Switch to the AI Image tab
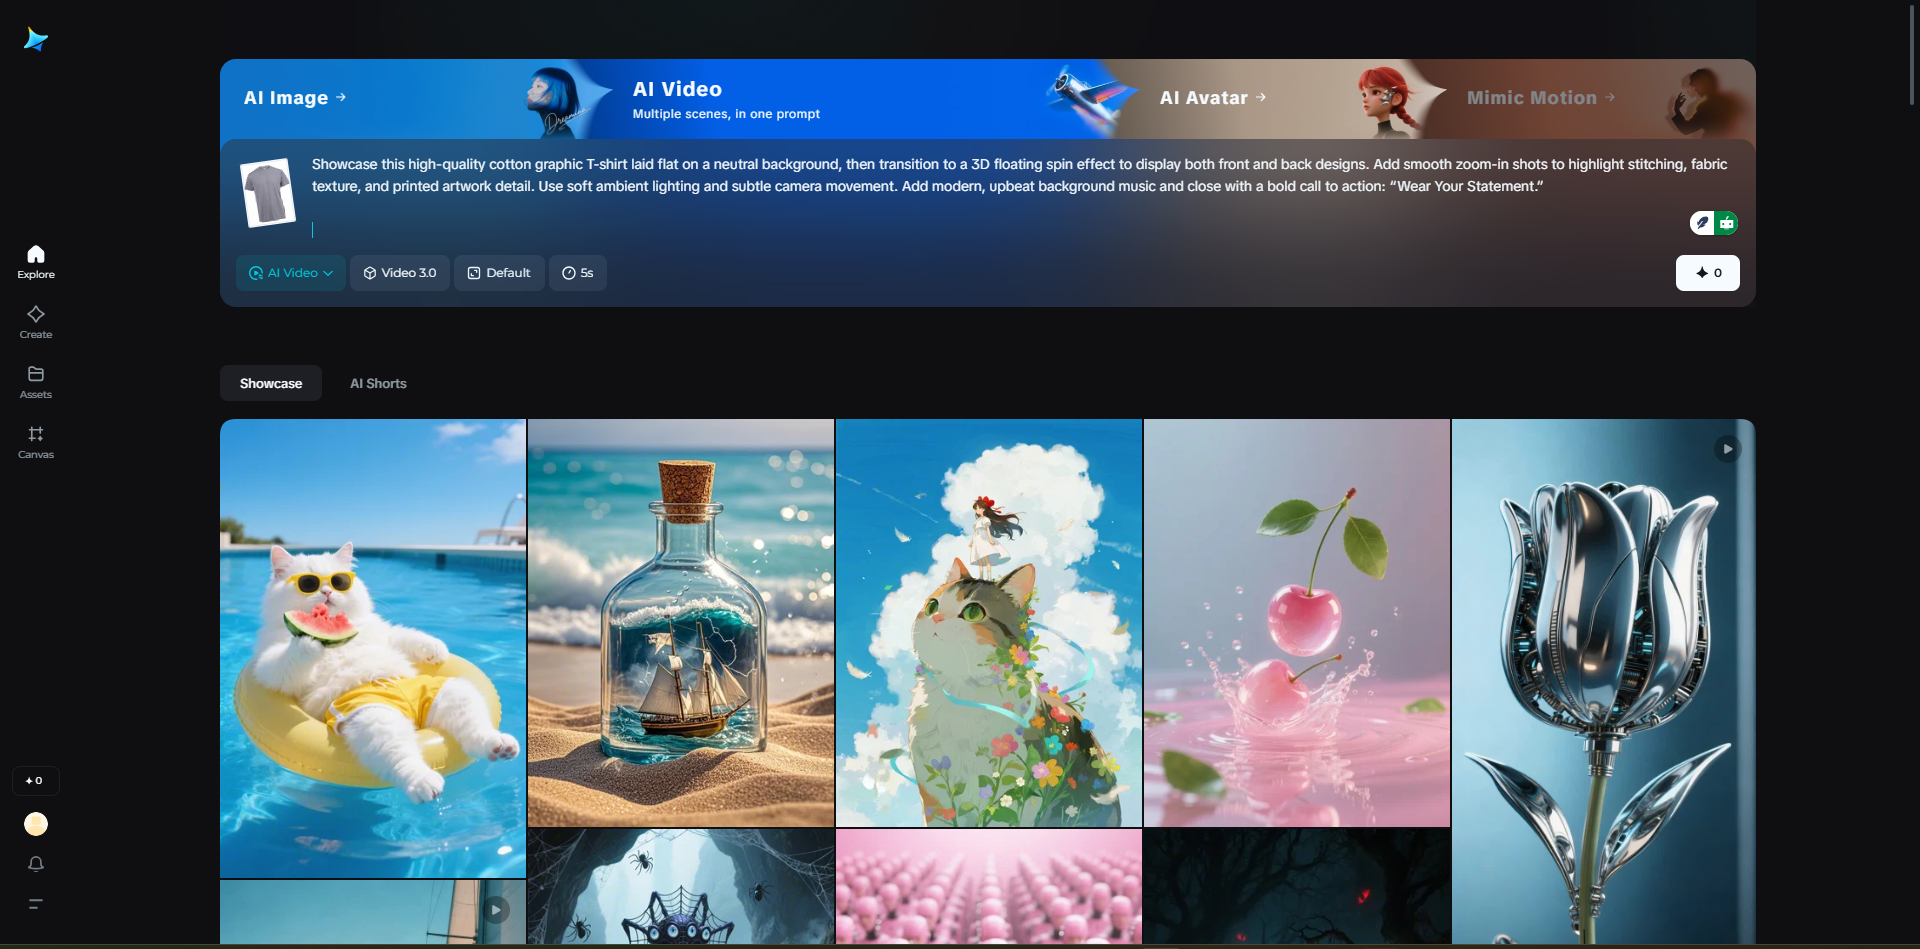Screen dimensions: 1920x949 (x=295, y=98)
